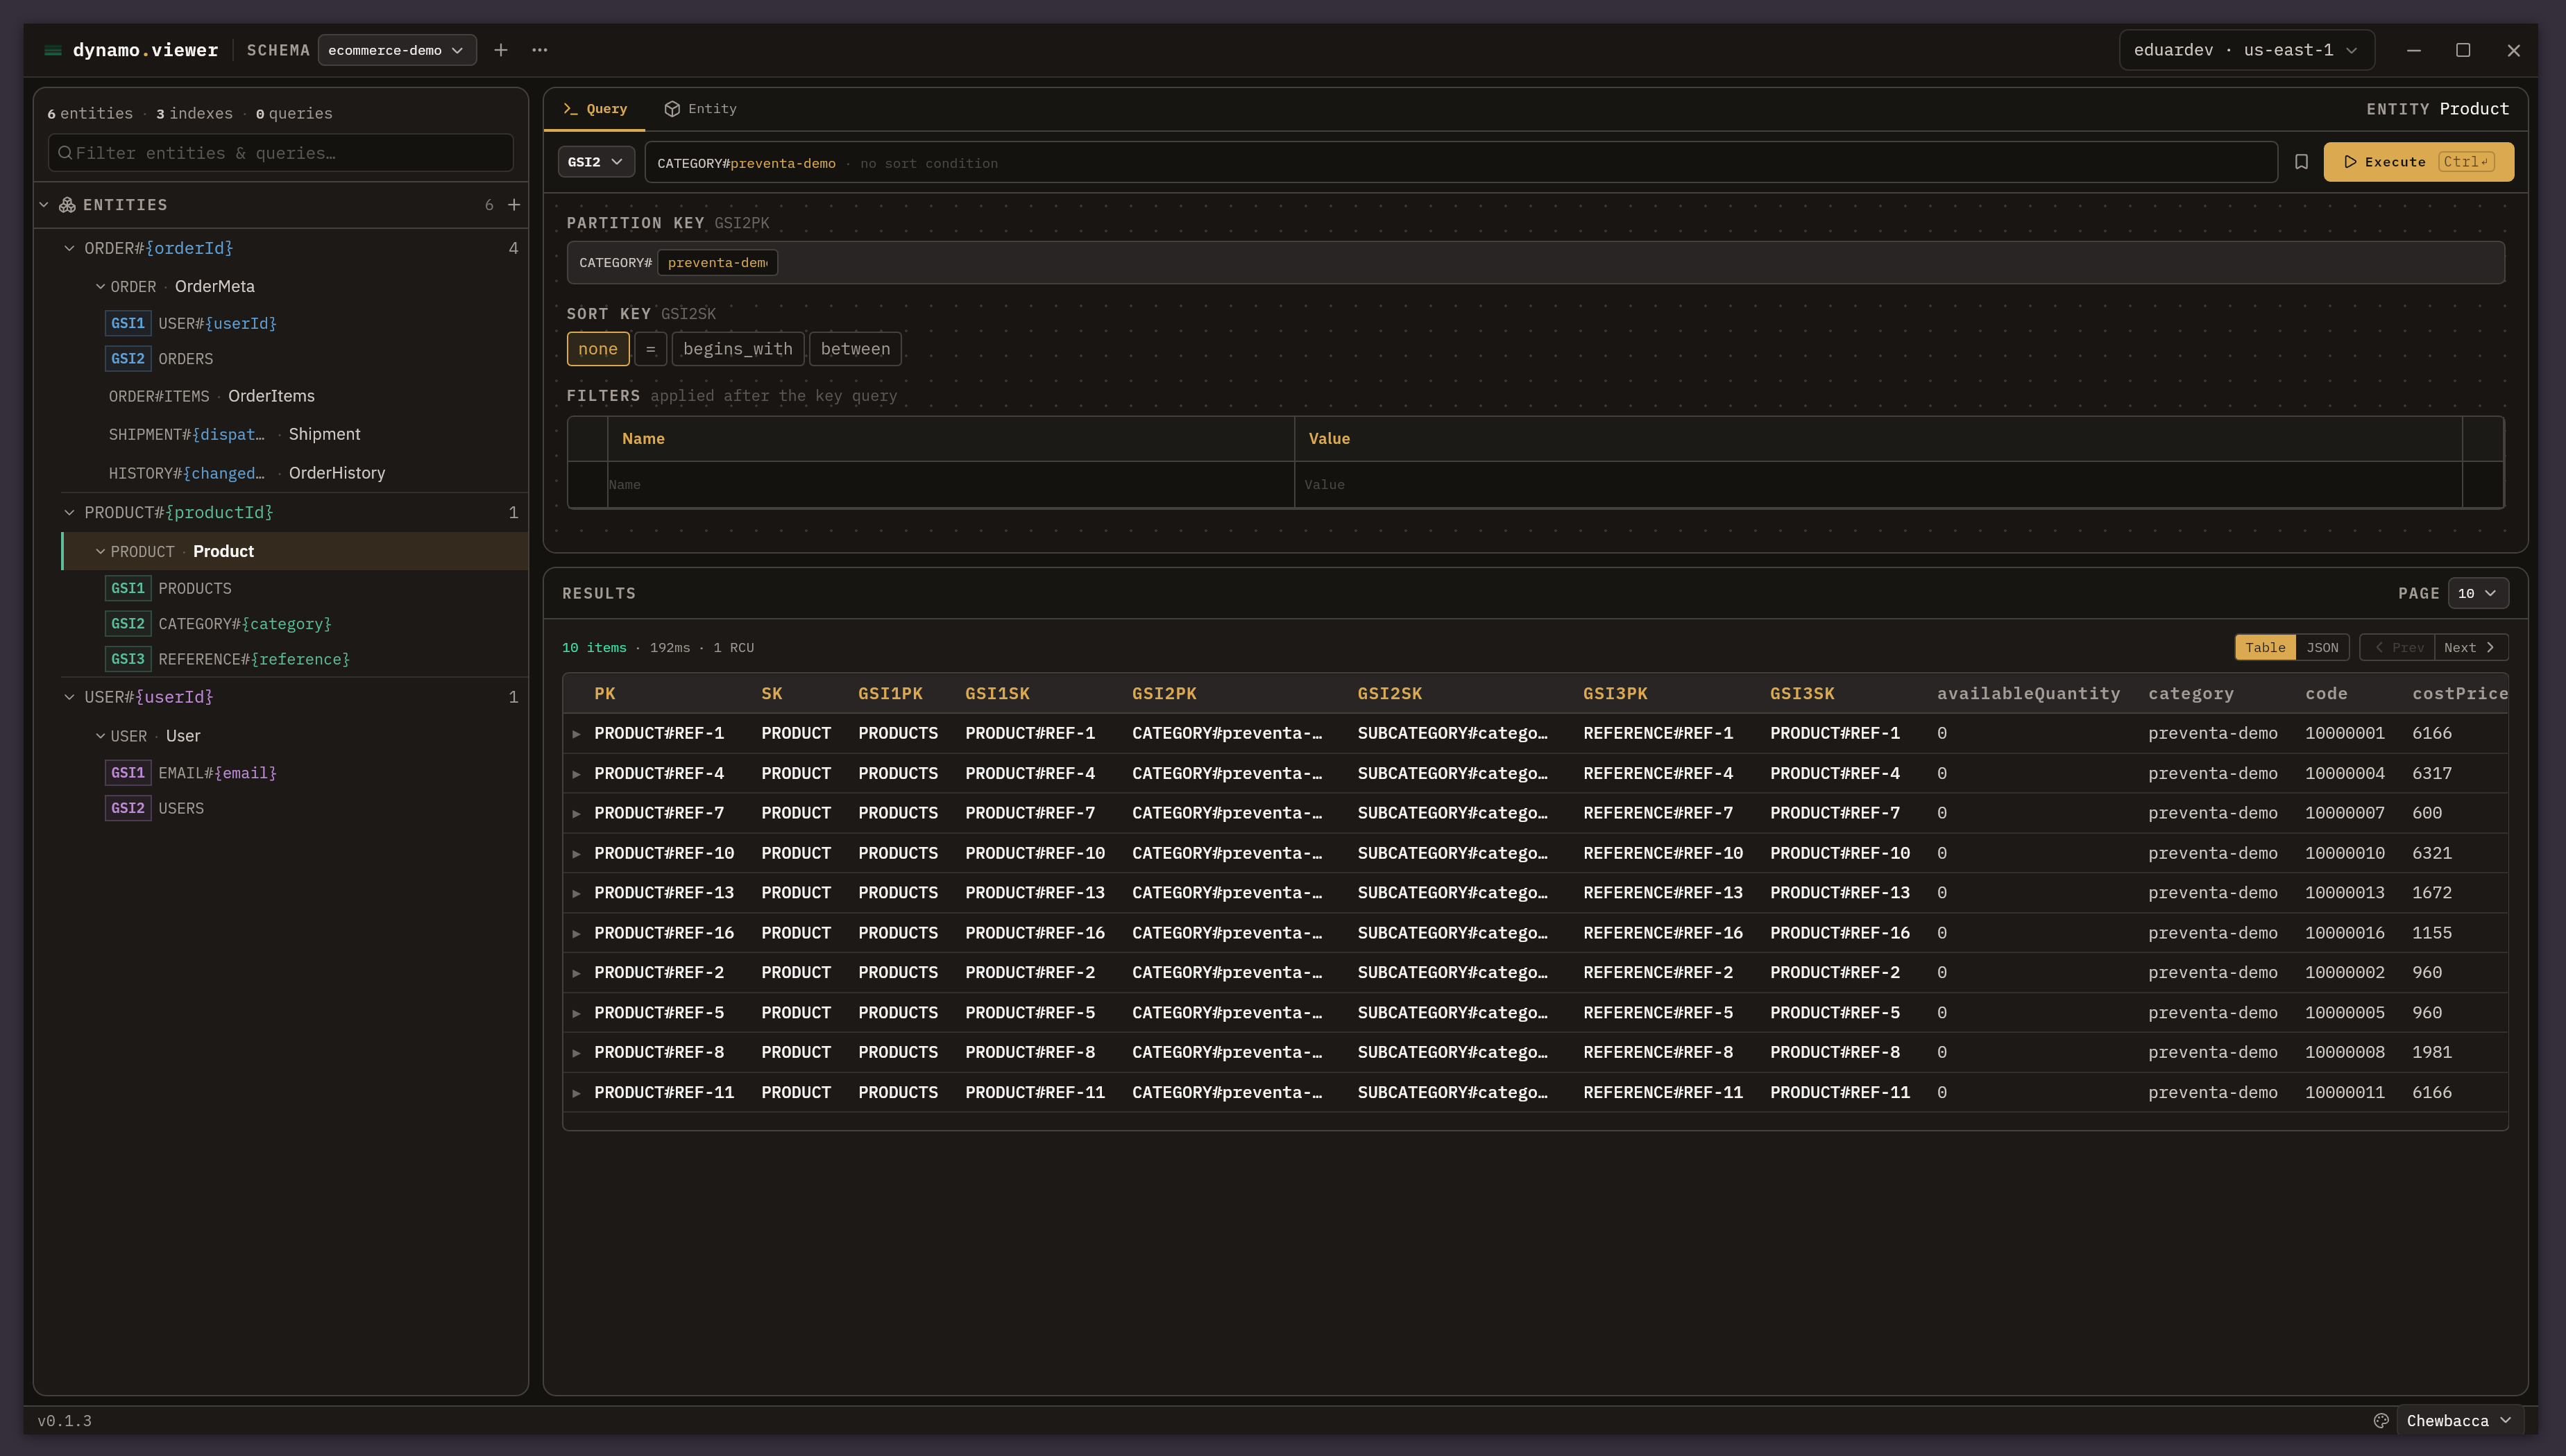Screen dimensions: 2566x1456
Task: Edit the preventa-demo partition key value
Action: point(717,263)
